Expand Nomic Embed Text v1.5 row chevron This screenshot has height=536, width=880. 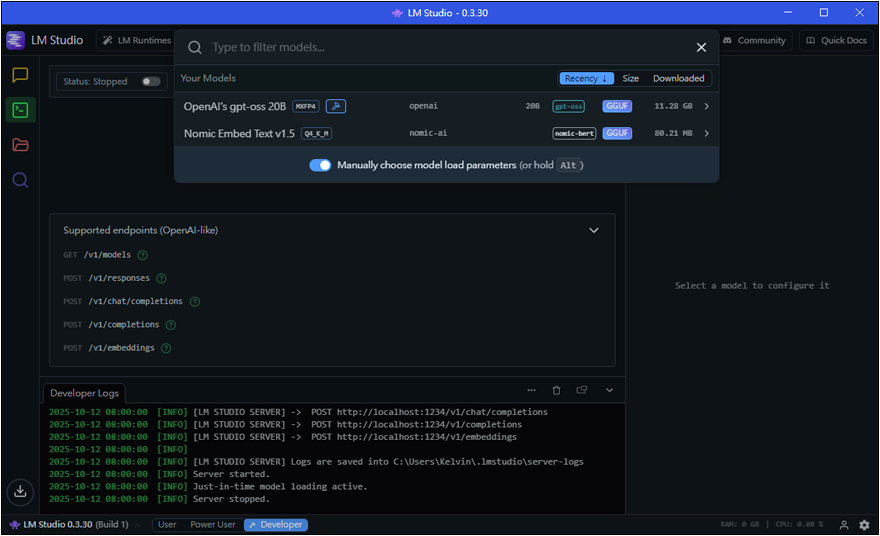[707, 133]
